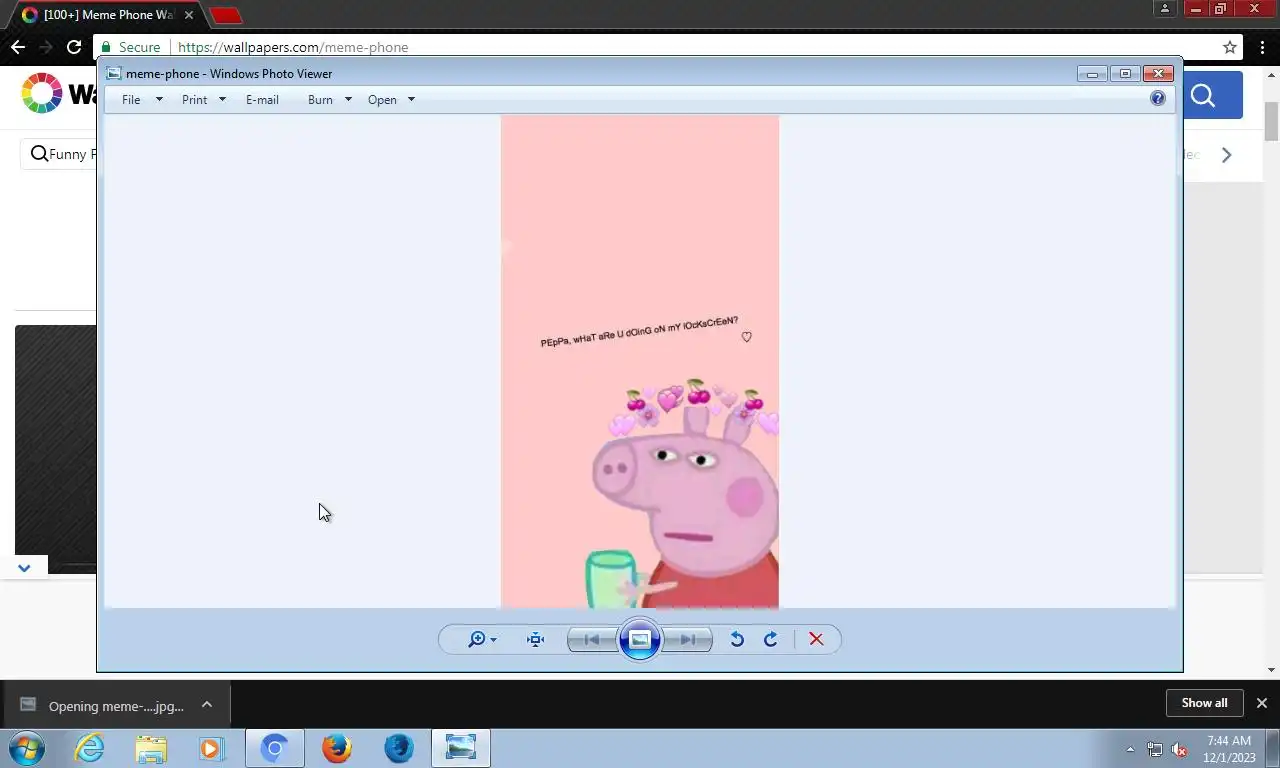1280x768 pixels.
Task: Click the website logo color wheel
Action: click(42, 93)
